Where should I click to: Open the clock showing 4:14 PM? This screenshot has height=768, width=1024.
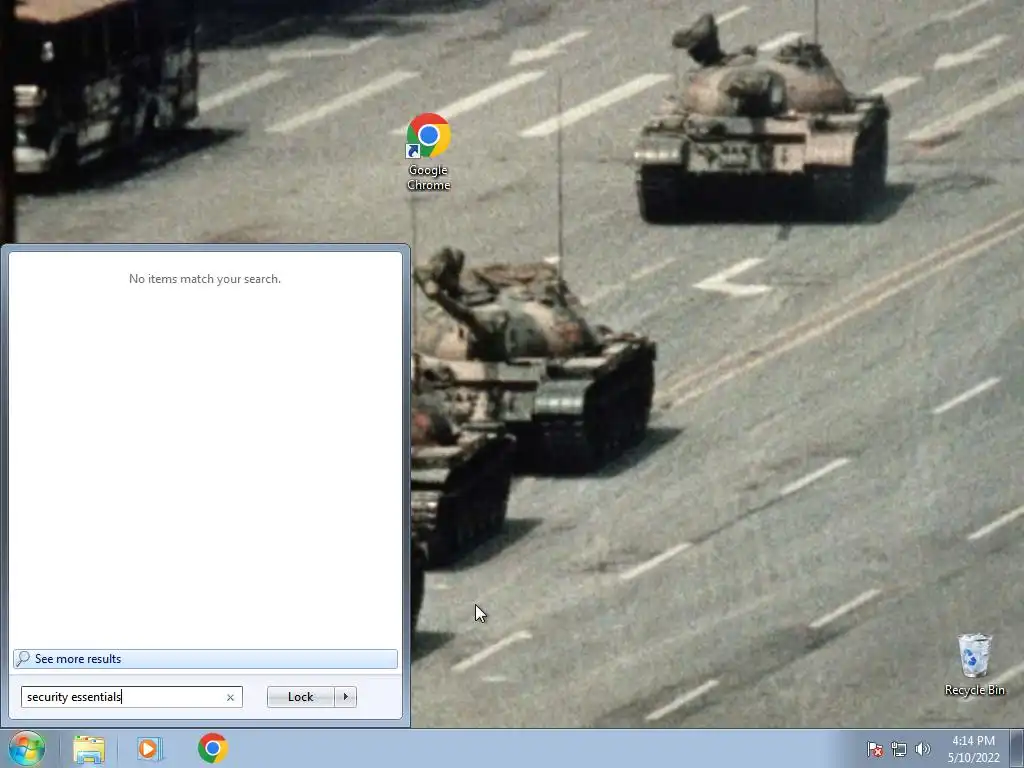click(973, 749)
